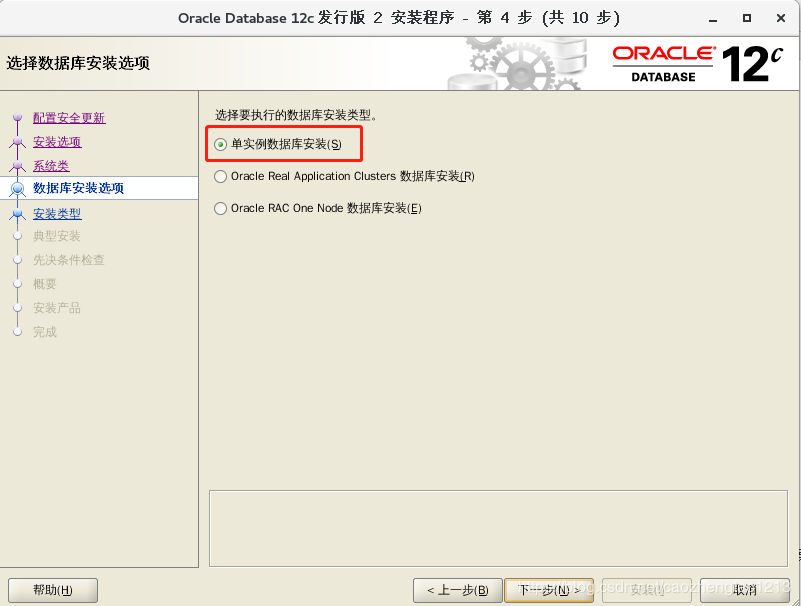Click the step bullet icon beside 安装选项
The width and height of the screenshot is (801, 606).
[x=17, y=142]
